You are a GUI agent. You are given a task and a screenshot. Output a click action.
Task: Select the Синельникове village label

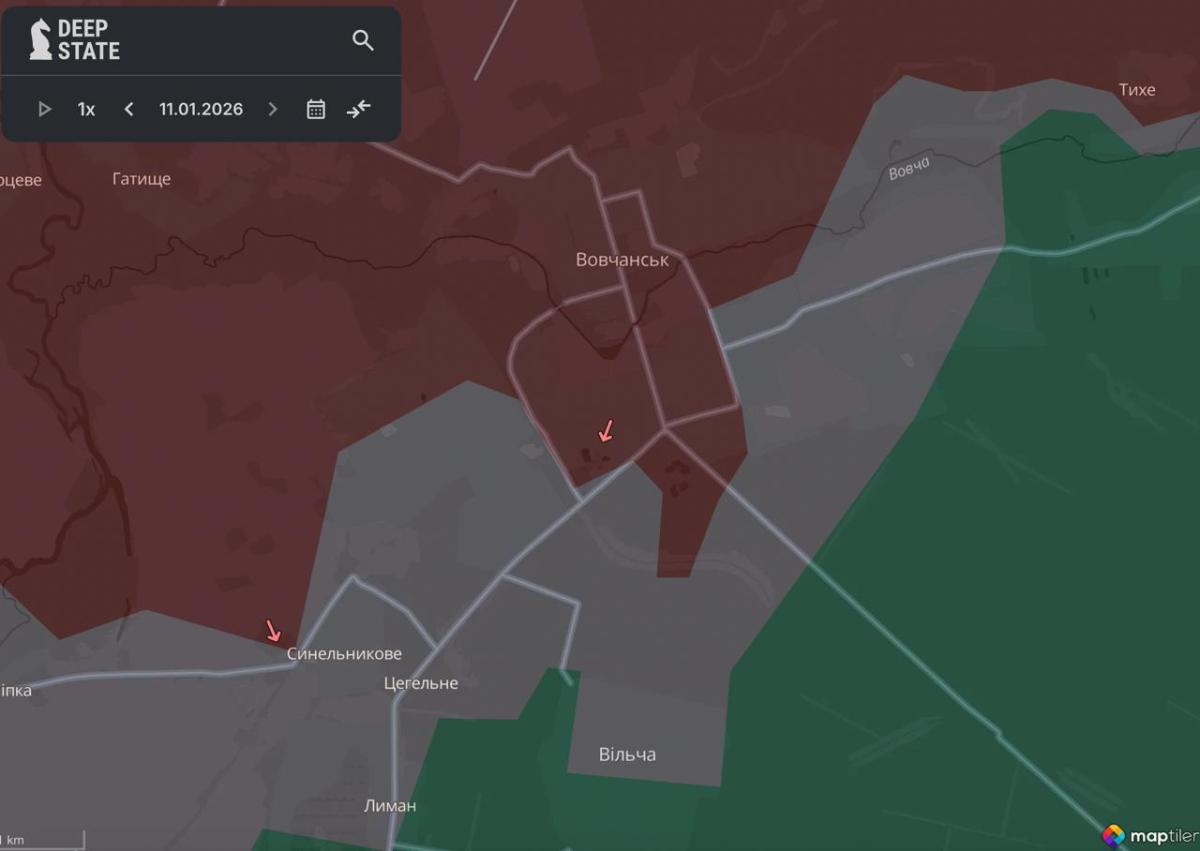[x=344, y=654]
